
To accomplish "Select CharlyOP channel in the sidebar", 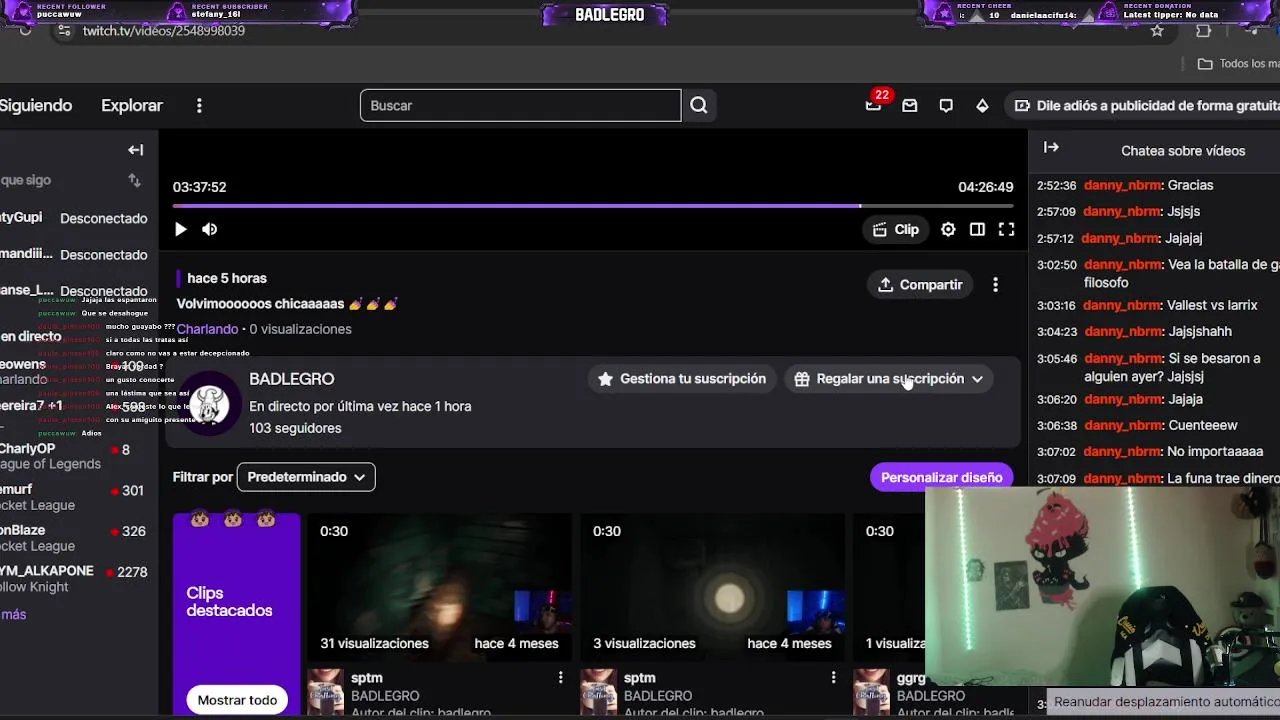I will click(77, 457).
